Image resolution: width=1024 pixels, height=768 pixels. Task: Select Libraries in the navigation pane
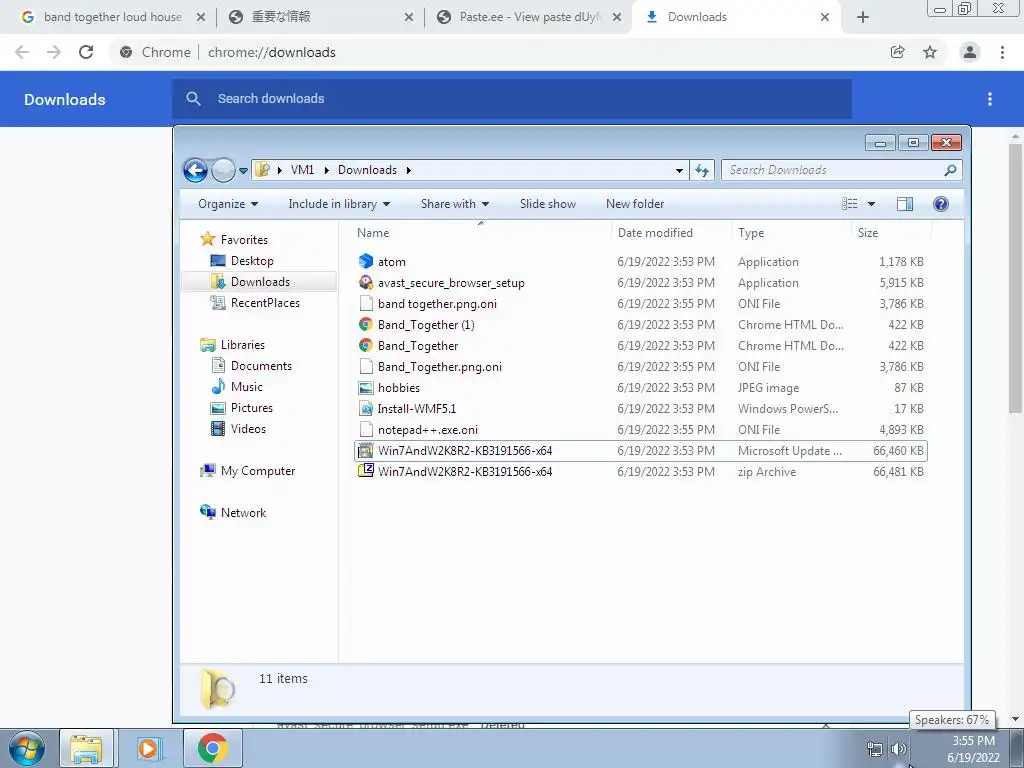(242, 345)
